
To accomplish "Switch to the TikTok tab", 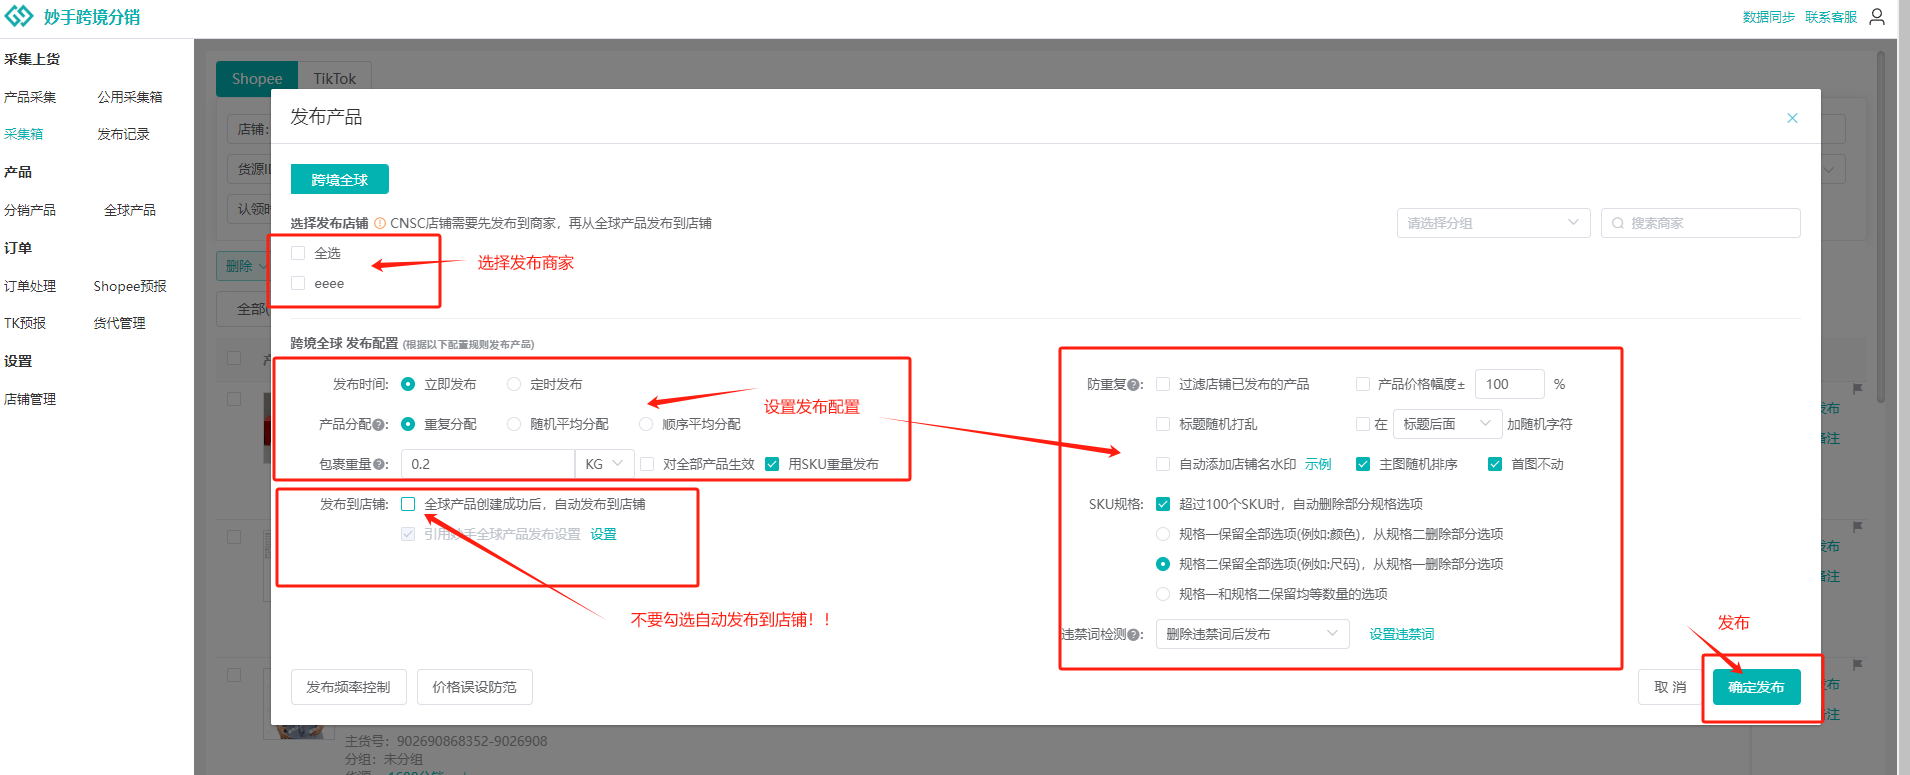I will click(x=334, y=78).
